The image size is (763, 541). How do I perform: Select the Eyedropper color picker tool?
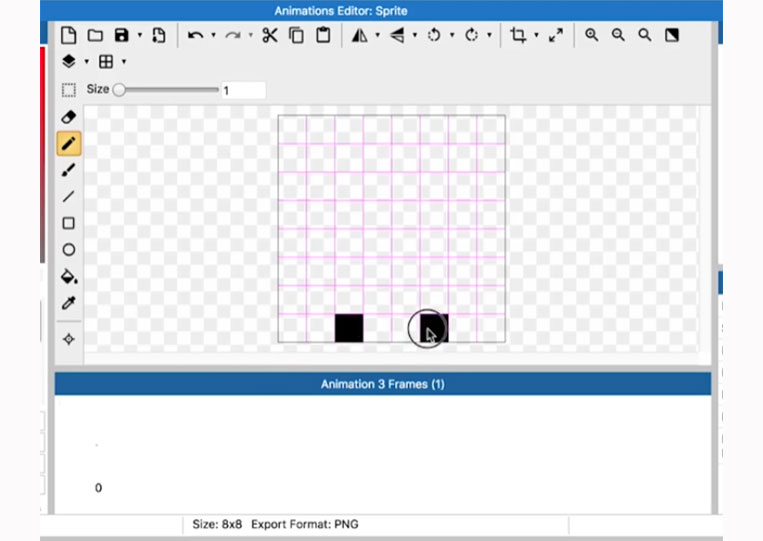(x=69, y=303)
